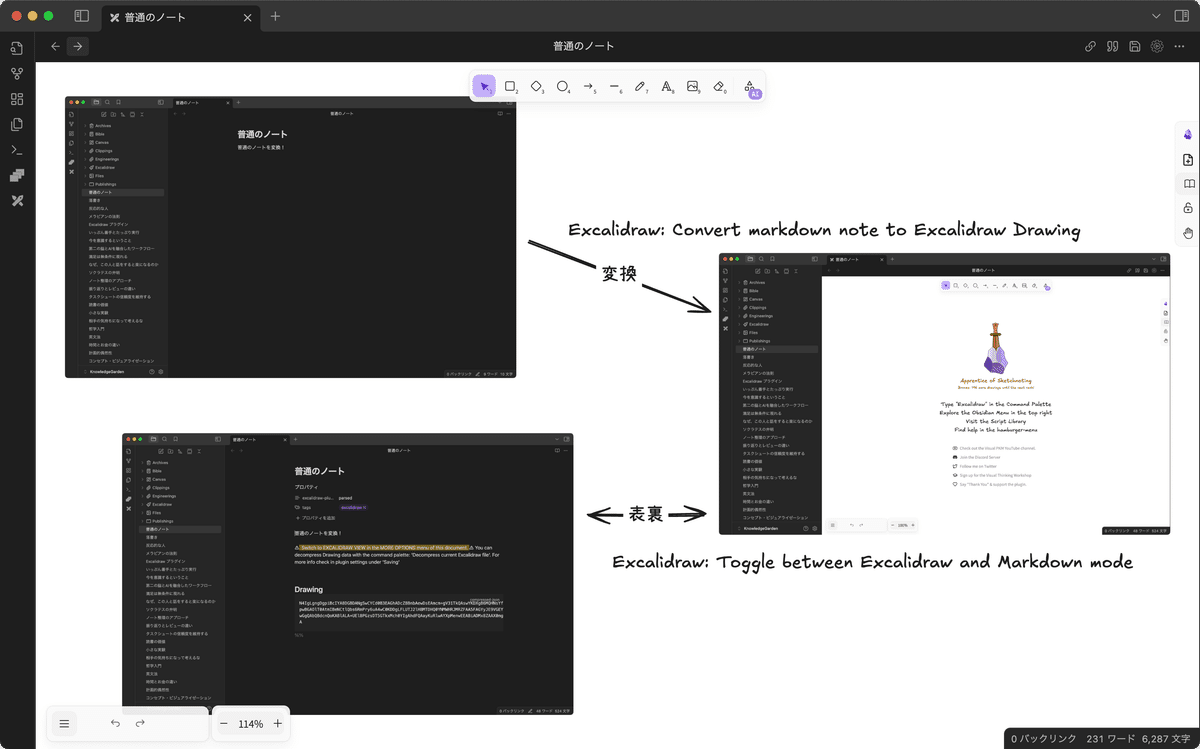Click the stacked cards ribbon icon
Viewport: 1200px width, 749px height.
(x=17, y=175)
